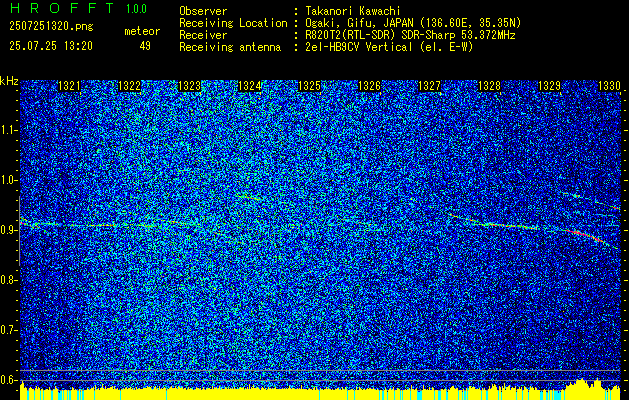
Task: Select the filename 2507251320.png
Action: 51,27
